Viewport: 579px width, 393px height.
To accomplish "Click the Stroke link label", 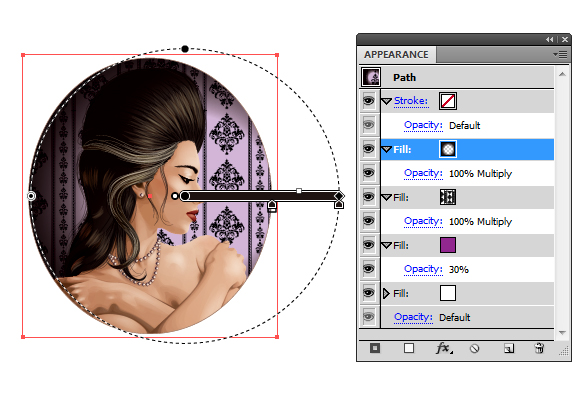I will click(x=411, y=101).
